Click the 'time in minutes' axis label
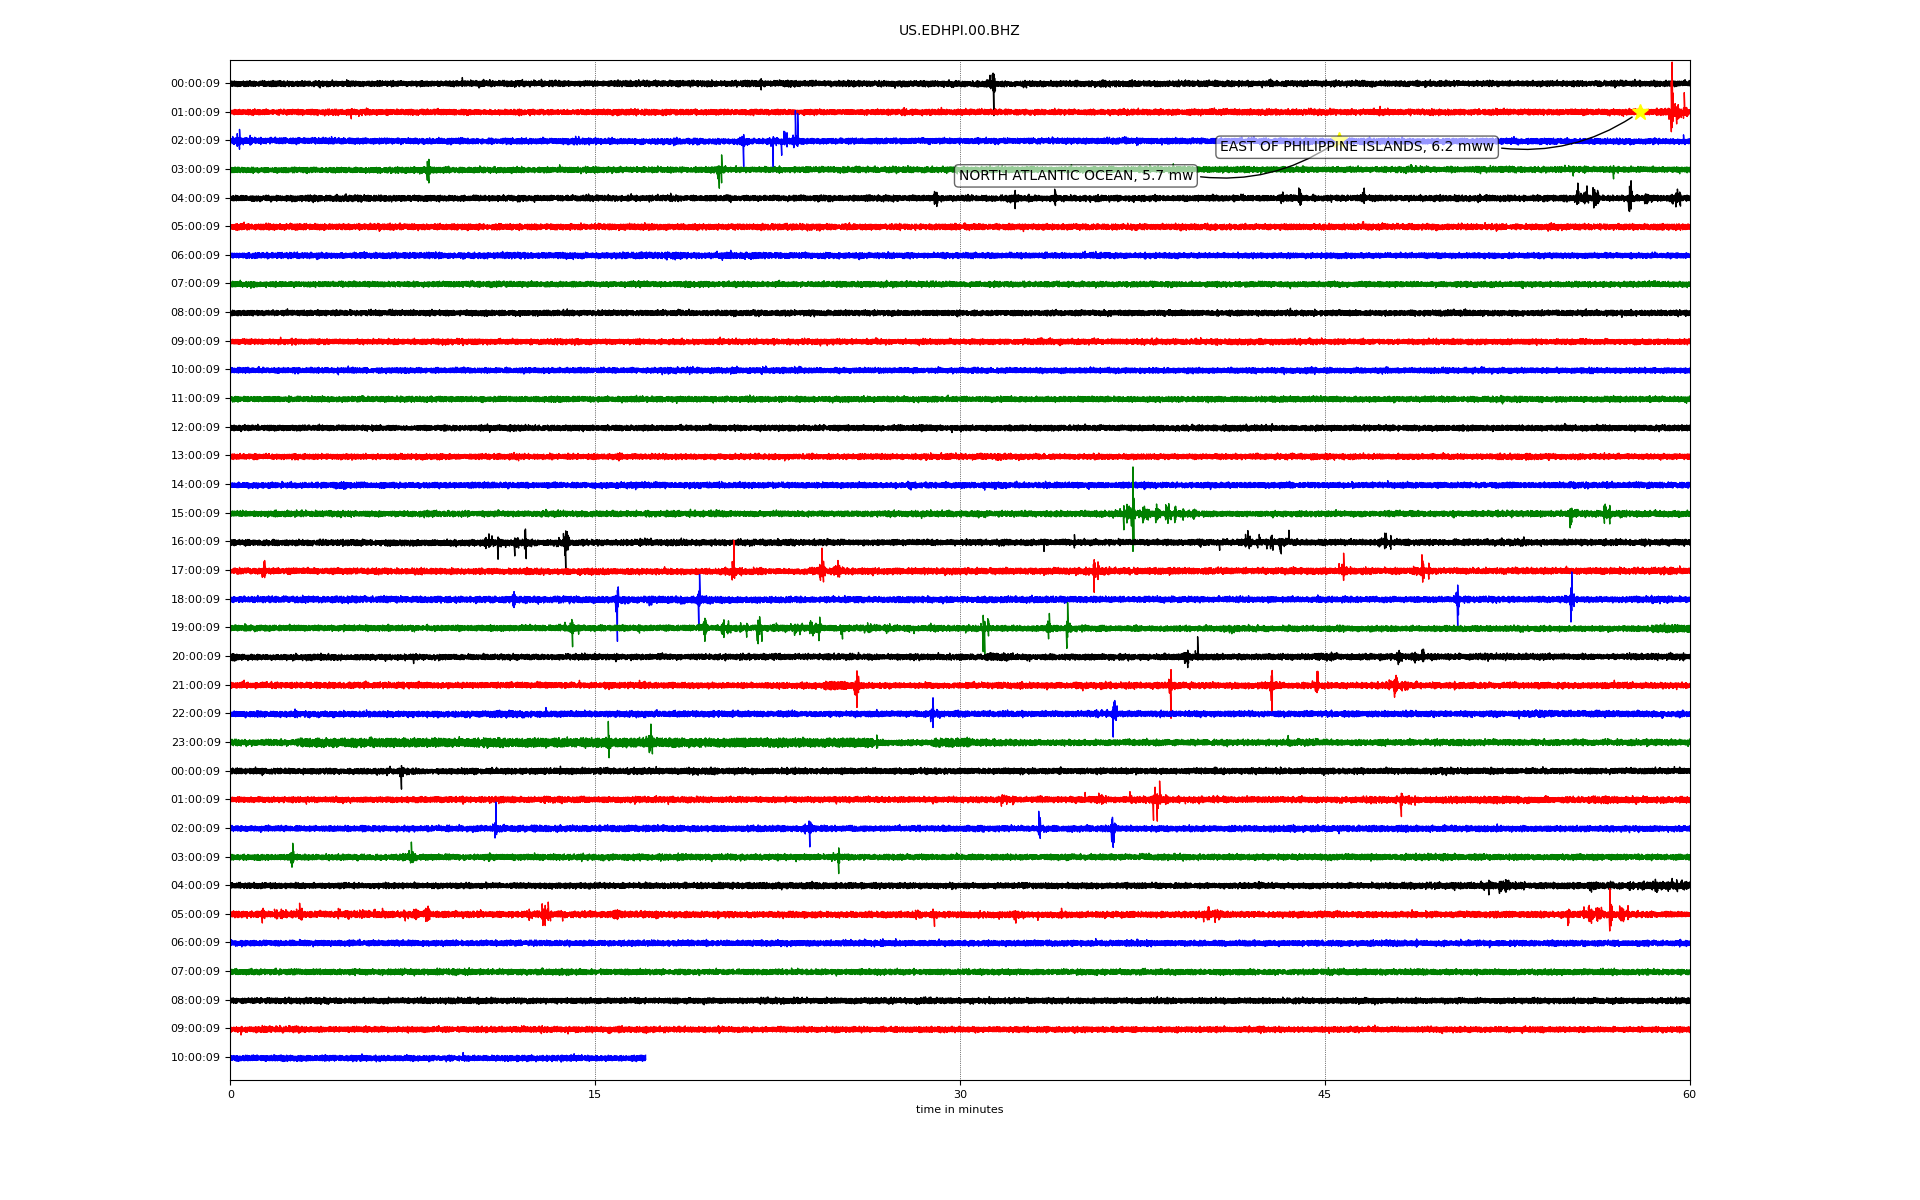The width and height of the screenshot is (1920, 1200). (959, 1110)
